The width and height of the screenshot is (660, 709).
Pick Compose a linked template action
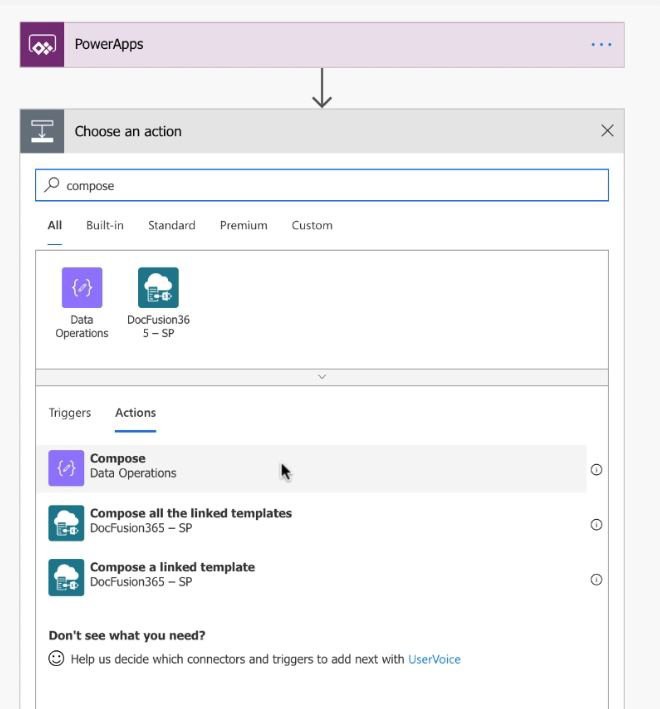click(312, 577)
